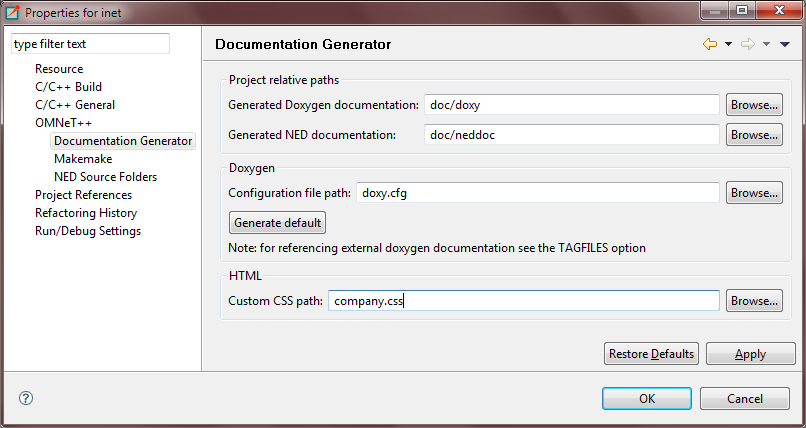Viewport: 806px width, 428px height.
Task: Click Restore Defaults button
Action: coord(651,354)
